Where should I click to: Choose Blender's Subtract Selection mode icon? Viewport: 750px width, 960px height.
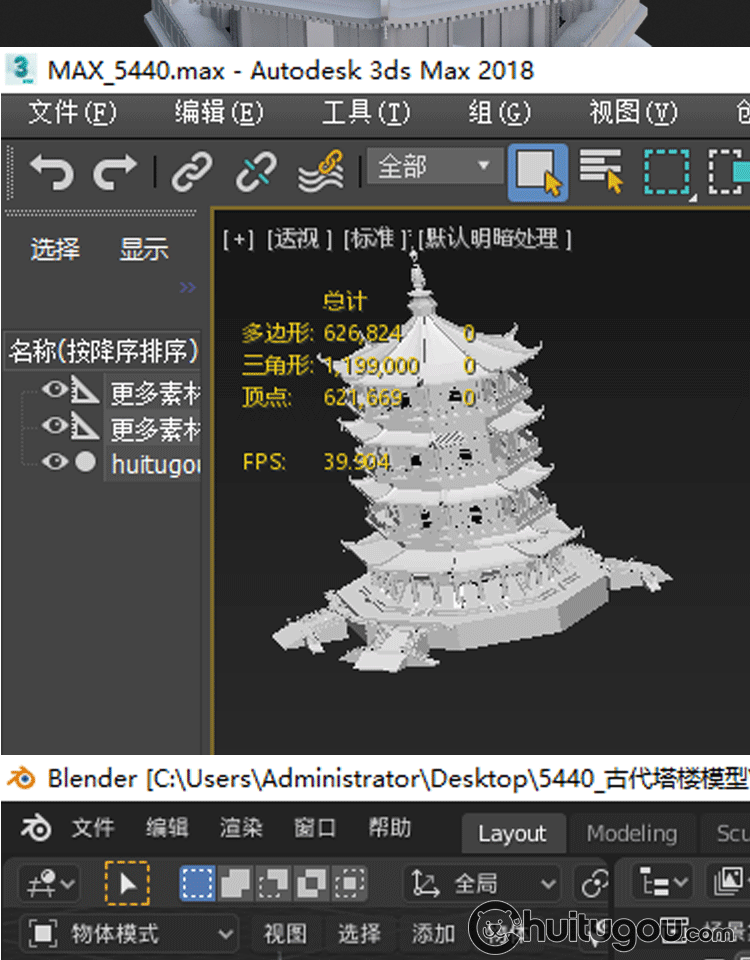click(274, 883)
